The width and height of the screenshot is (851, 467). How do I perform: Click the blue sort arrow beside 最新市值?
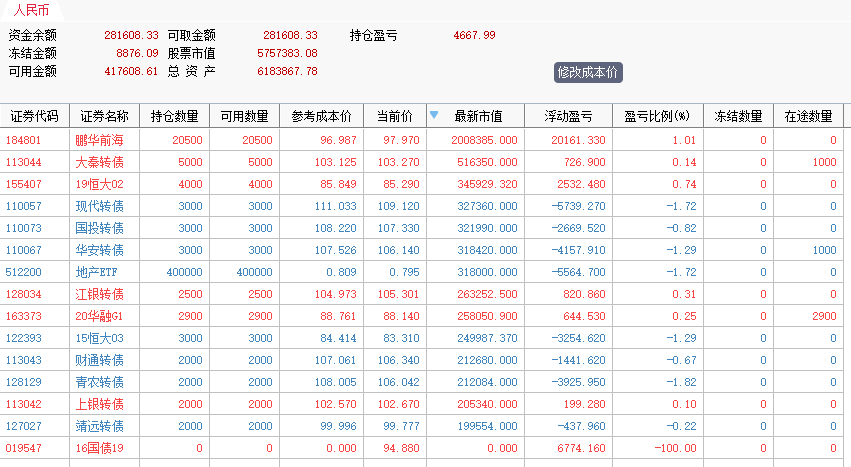point(433,115)
